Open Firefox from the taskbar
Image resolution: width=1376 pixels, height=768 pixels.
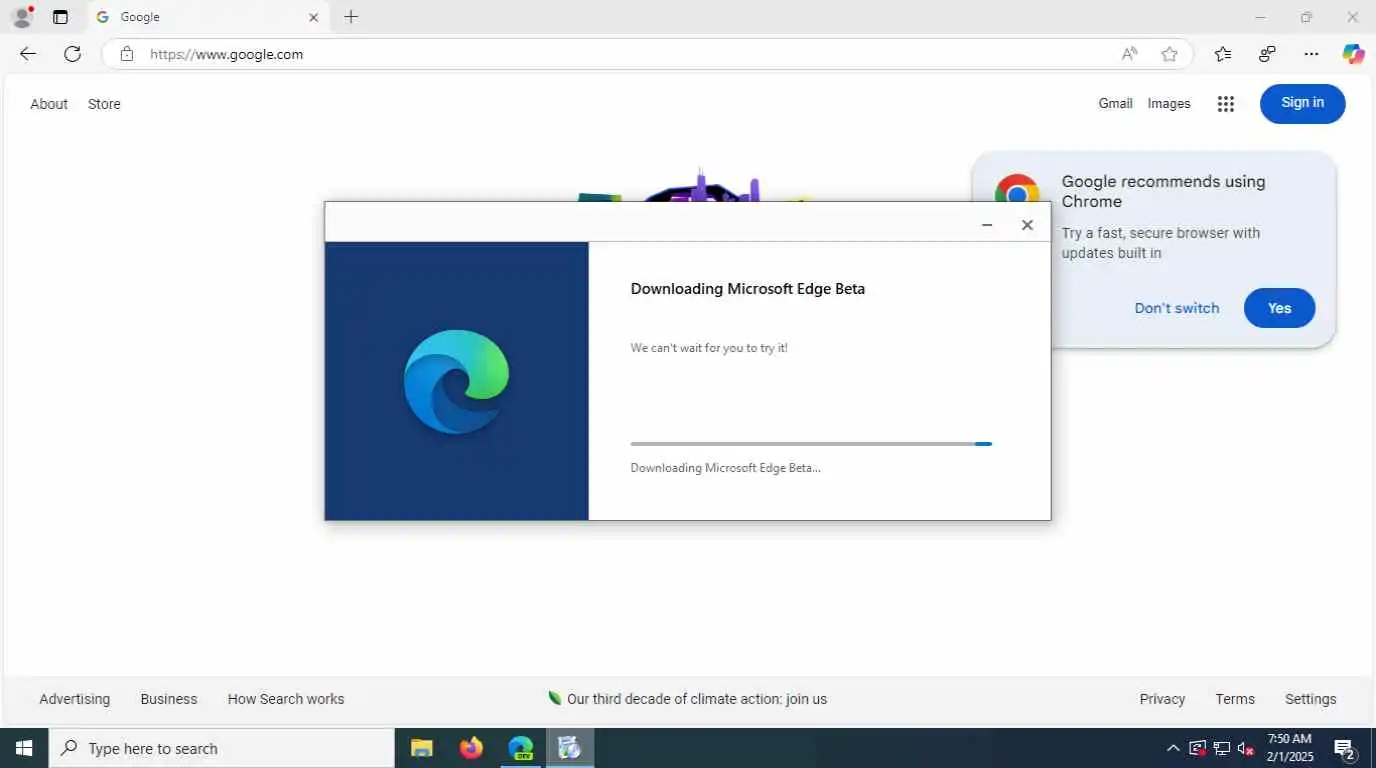471,748
